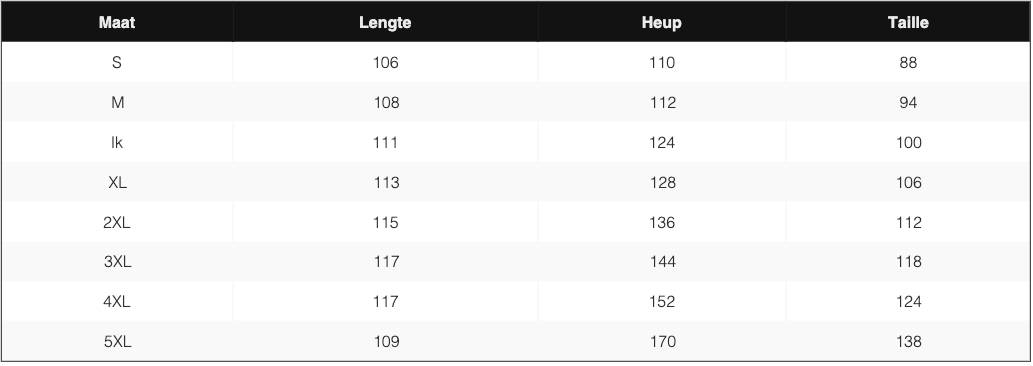Click length value 106 for size S
The width and height of the screenshot is (1033, 366).
385,63
